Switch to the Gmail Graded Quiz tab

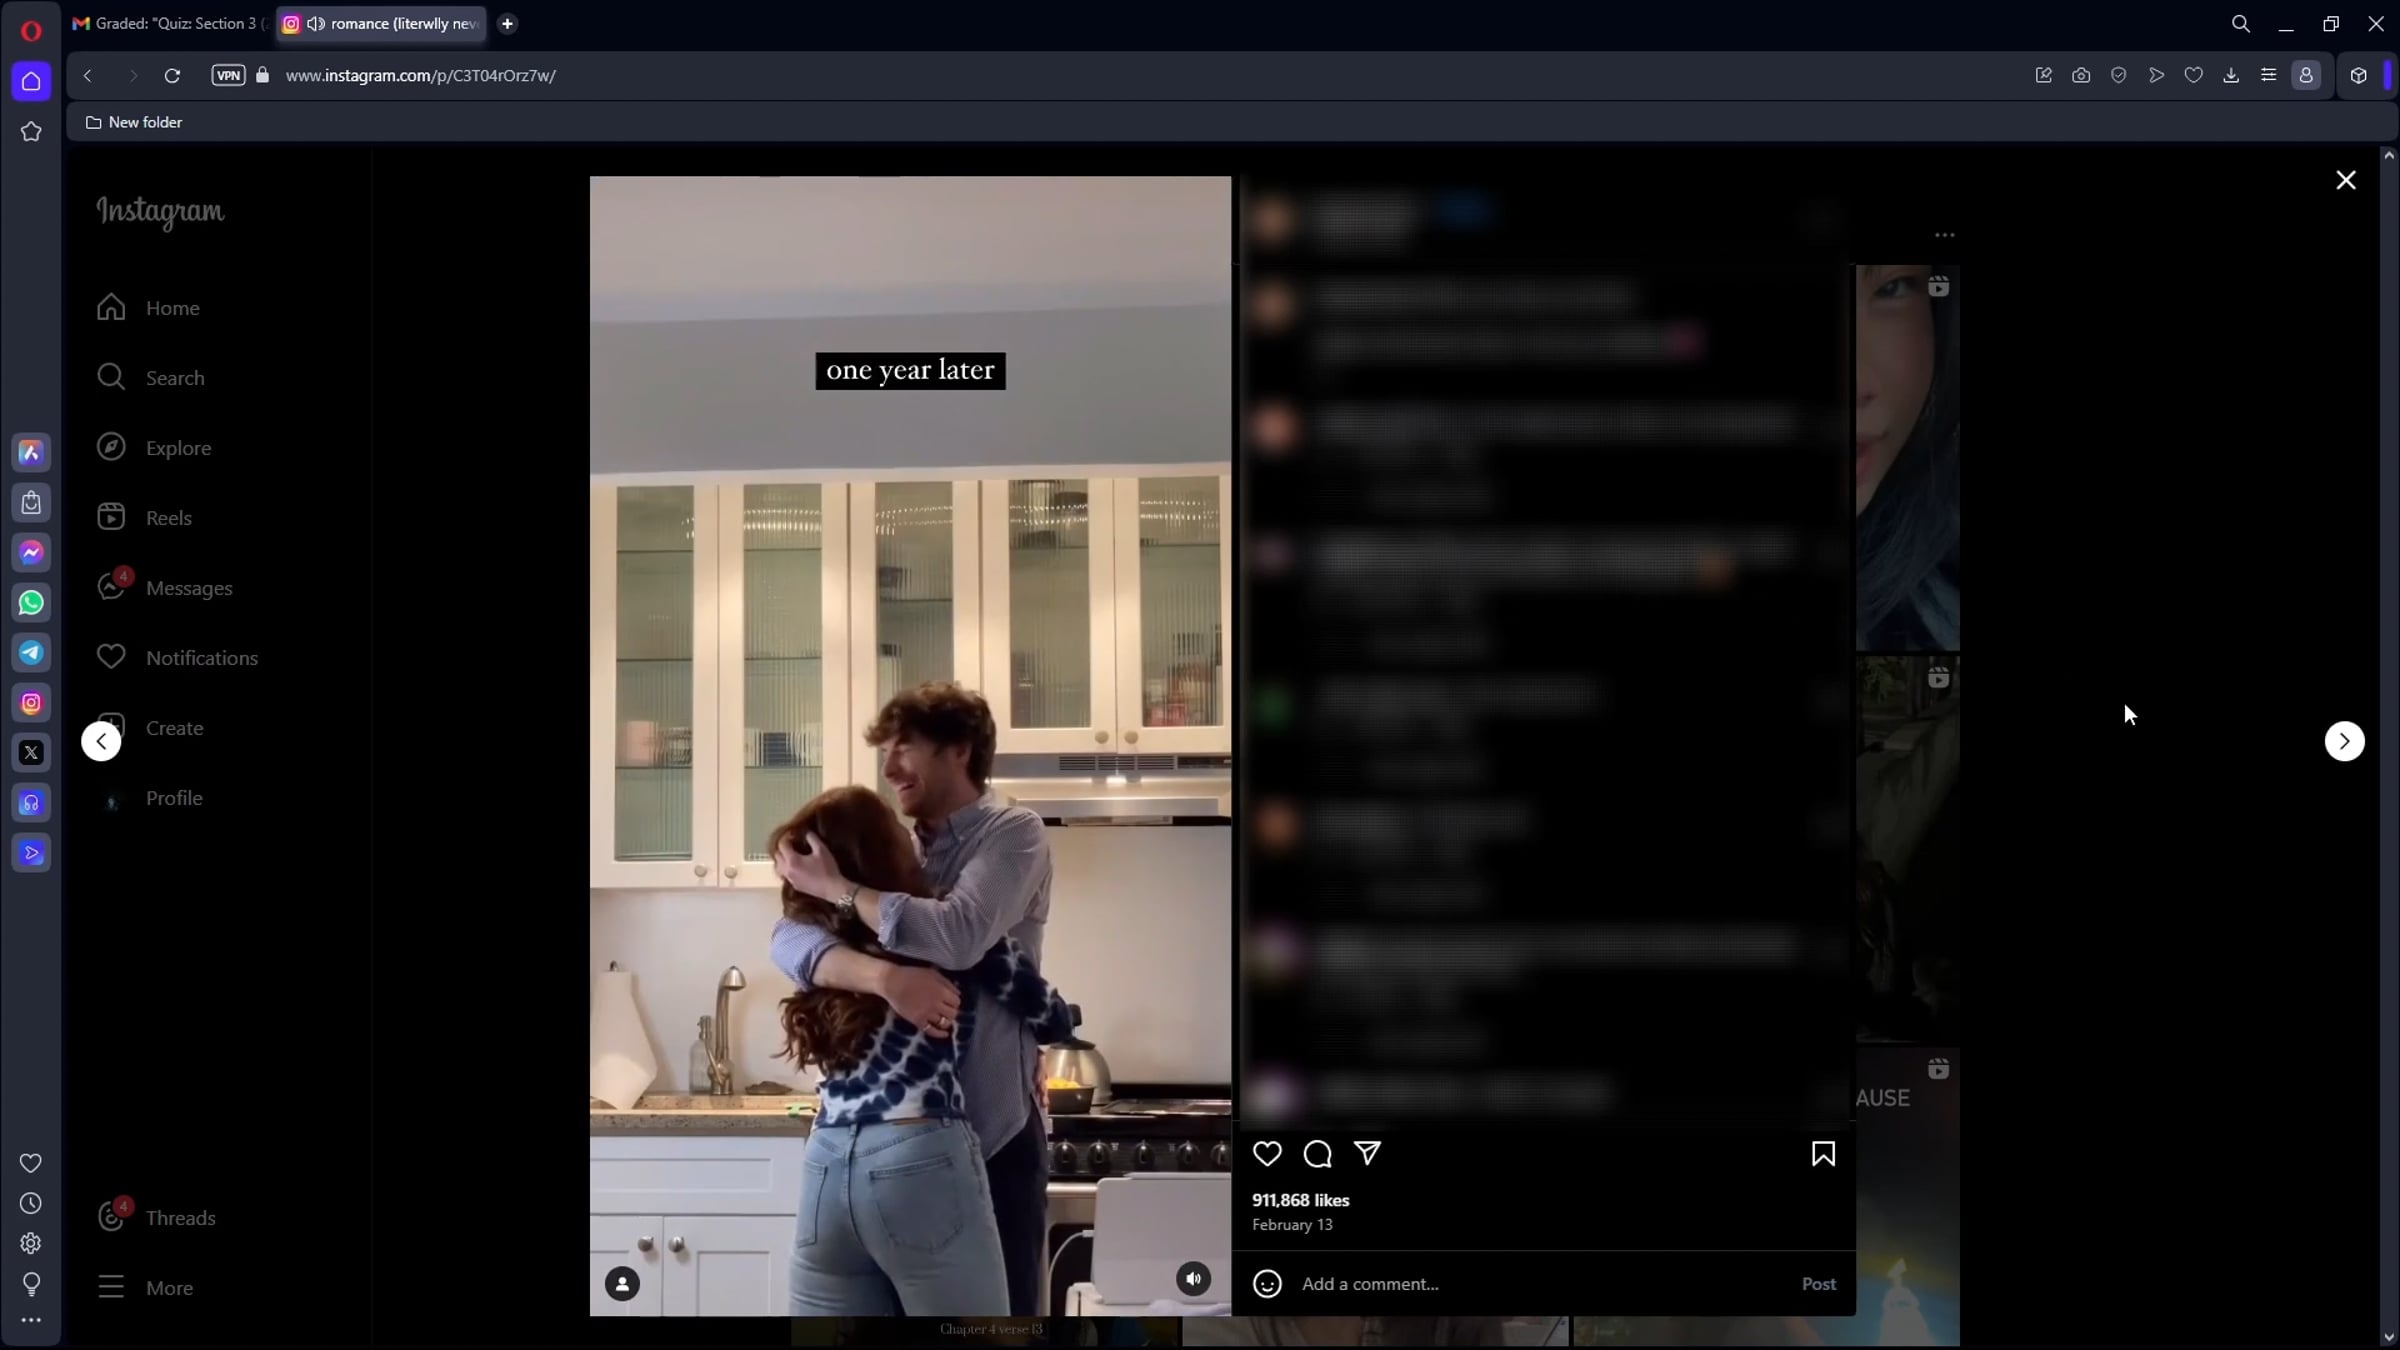170,24
